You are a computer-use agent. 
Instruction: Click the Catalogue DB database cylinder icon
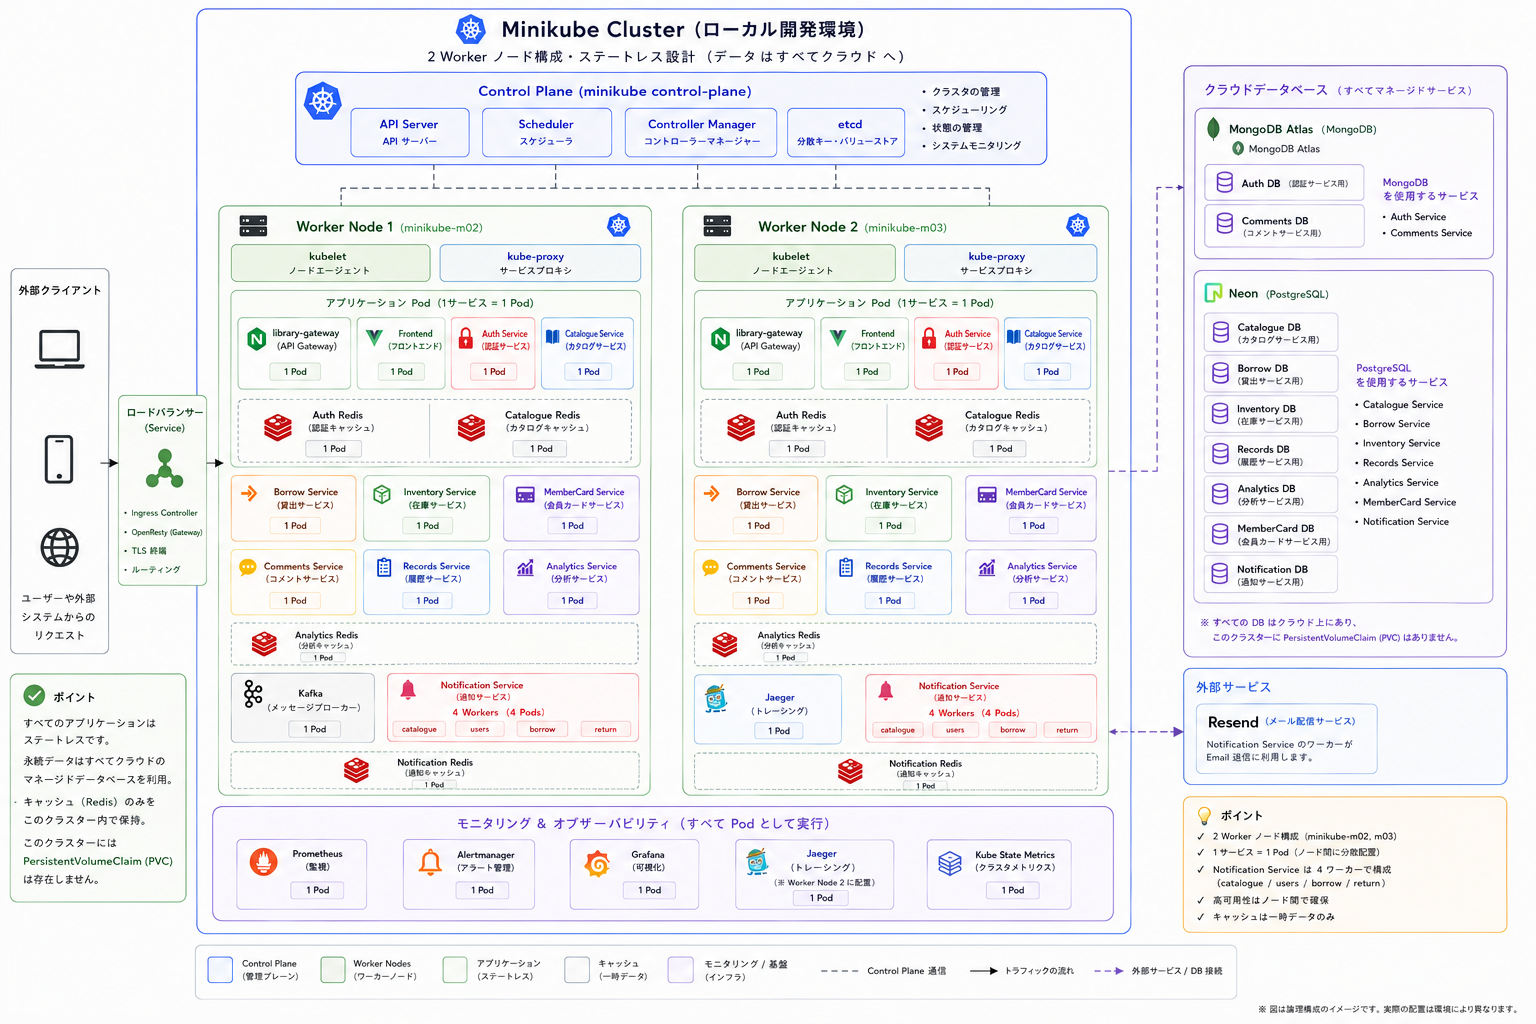(x=1220, y=332)
